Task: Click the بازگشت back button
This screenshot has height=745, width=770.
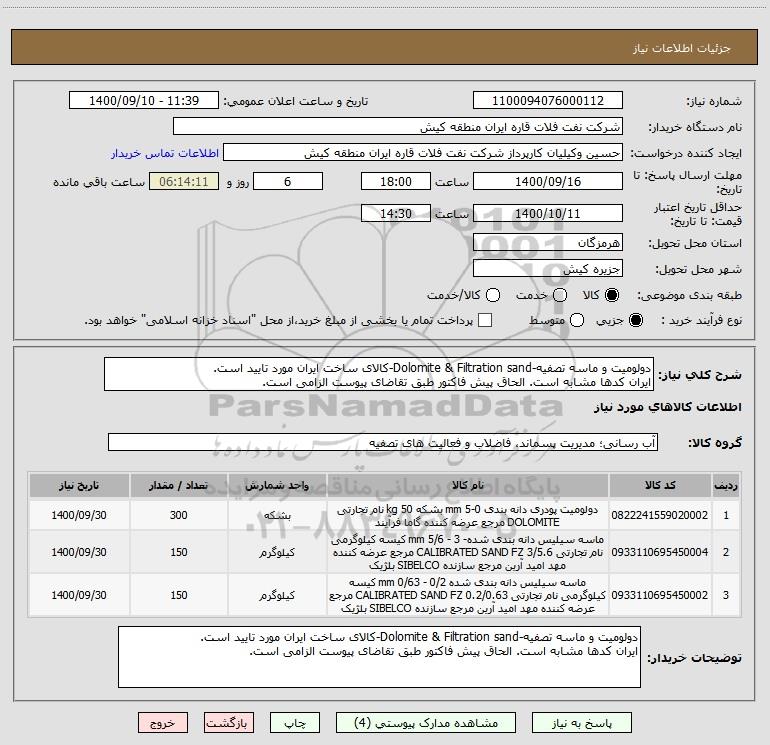Action: pyautogui.click(x=229, y=723)
